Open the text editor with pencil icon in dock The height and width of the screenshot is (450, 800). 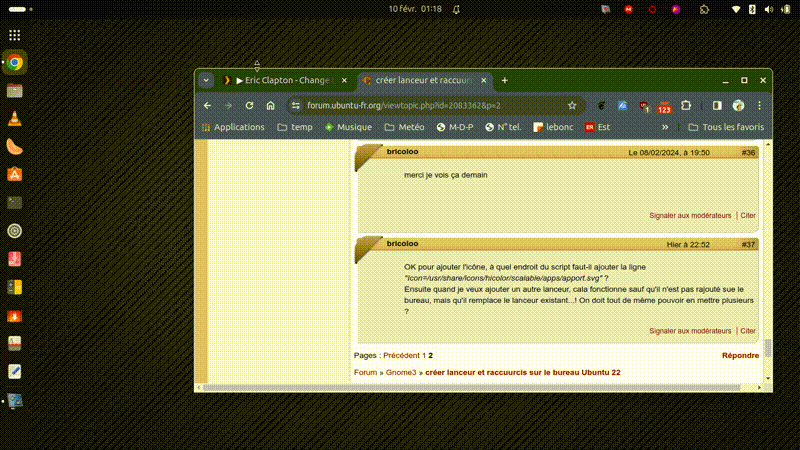point(14,371)
